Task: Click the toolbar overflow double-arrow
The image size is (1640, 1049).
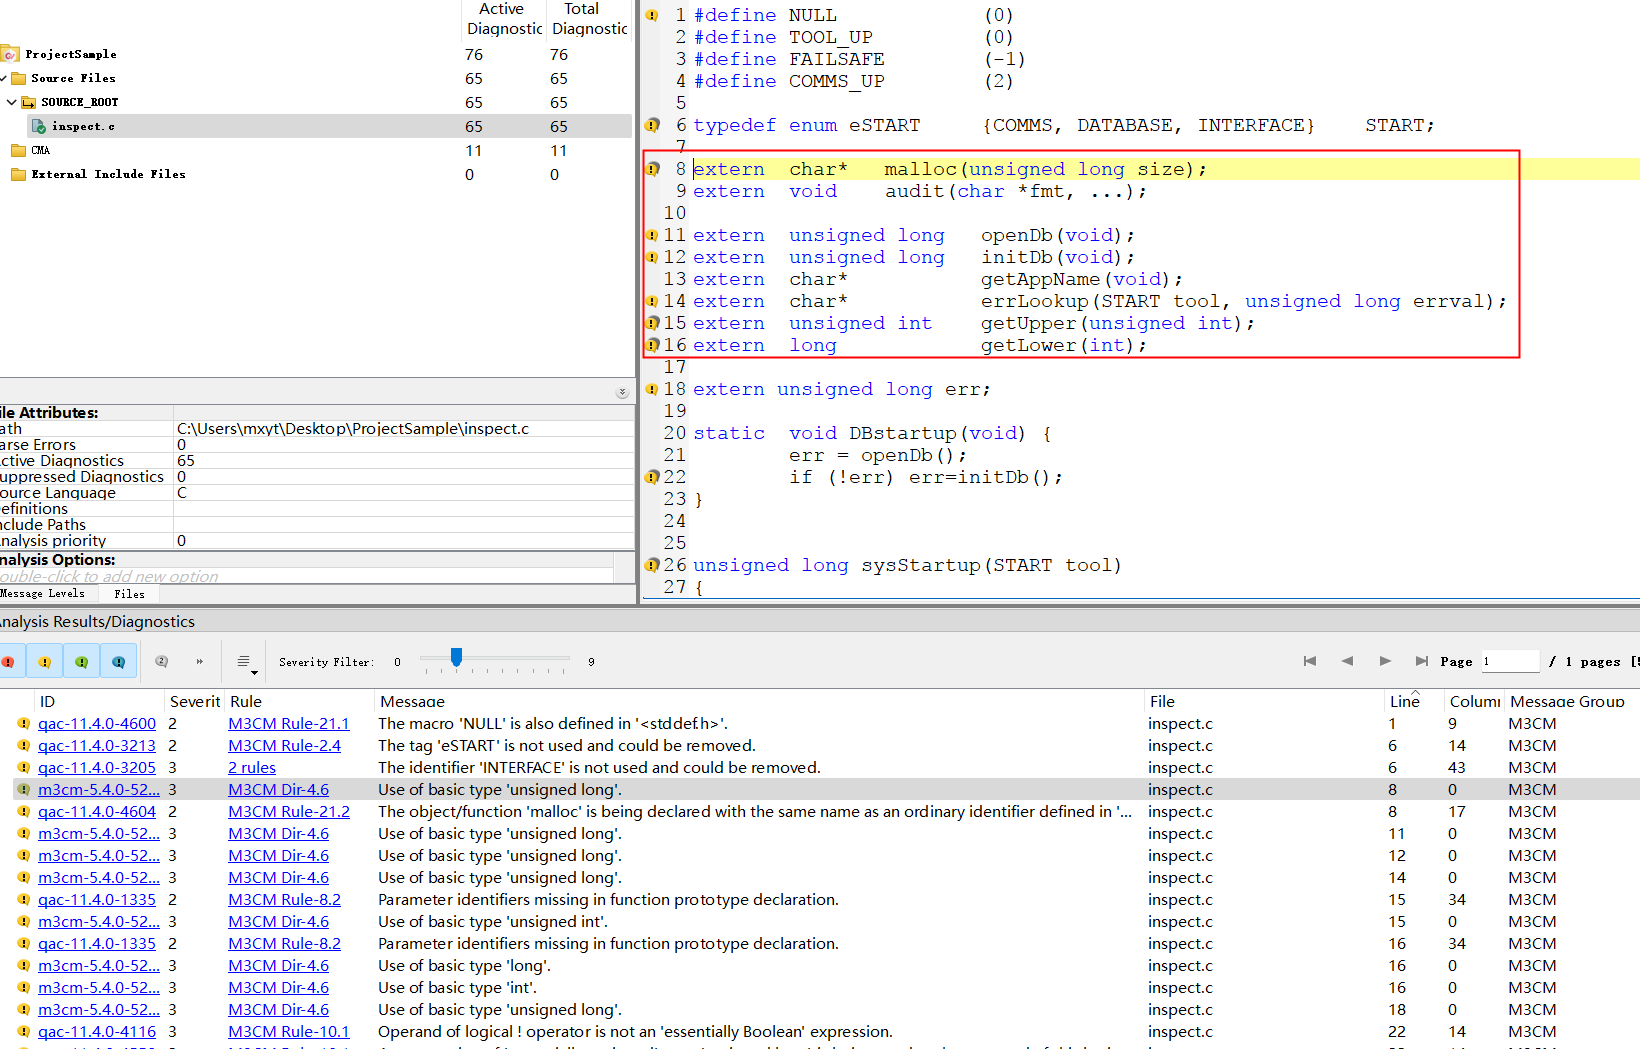Action: pos(199,662)
